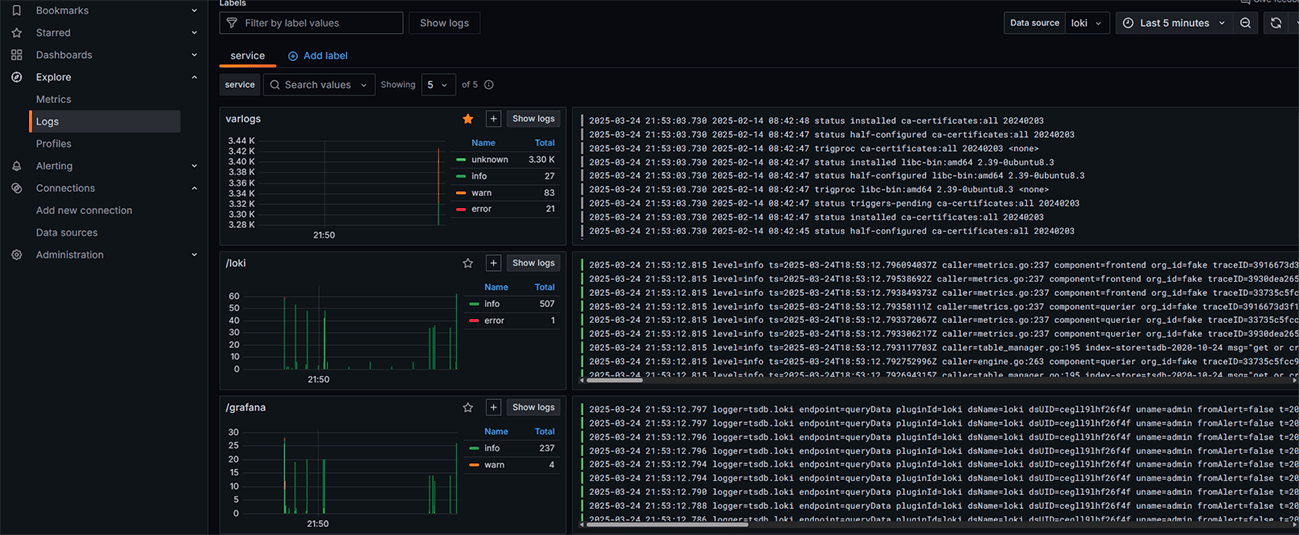Screen dimensions: 1299x535
Task: Click the /grafana panel title
Action: 246,408
